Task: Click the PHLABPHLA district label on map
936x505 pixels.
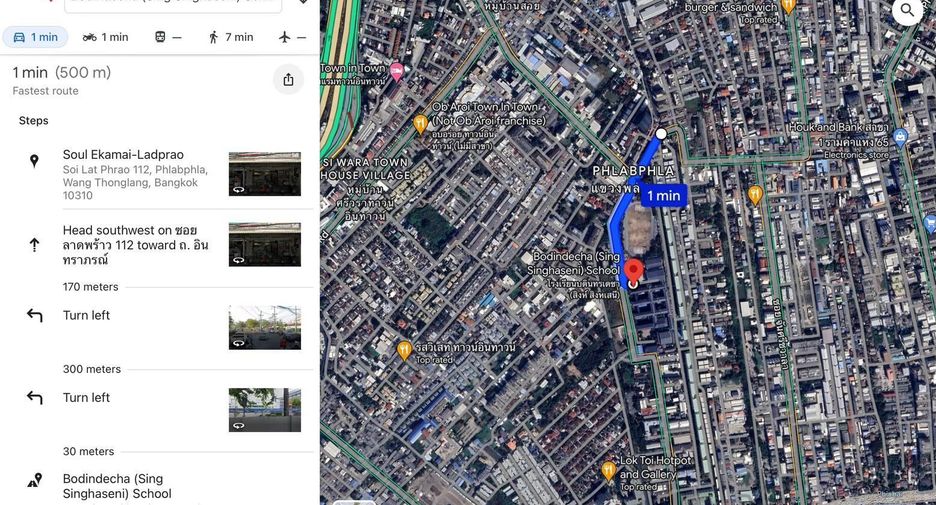Action: tap(633, 171)
